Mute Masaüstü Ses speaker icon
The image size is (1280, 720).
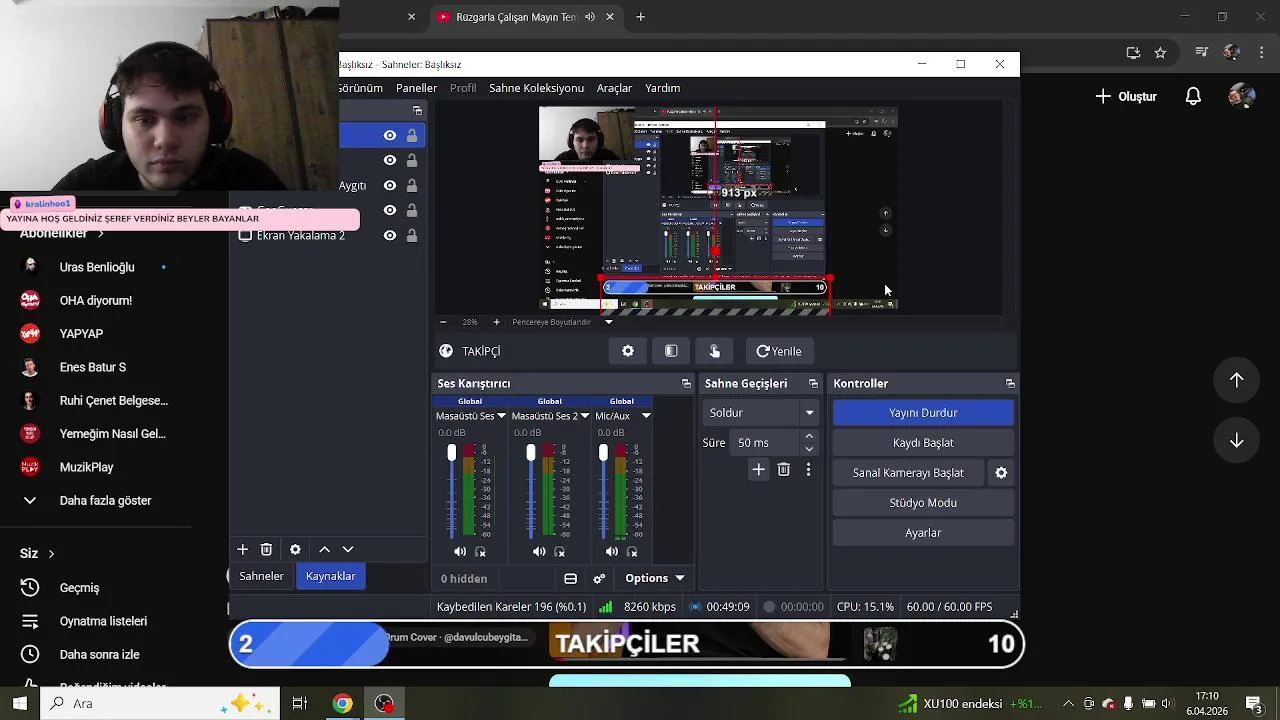pos(460,552)
